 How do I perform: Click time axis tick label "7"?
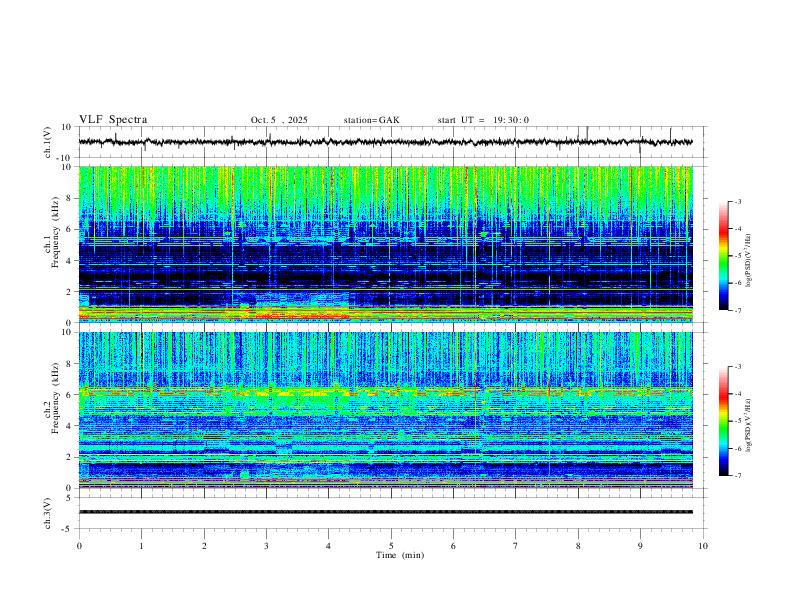coord(516,546)
